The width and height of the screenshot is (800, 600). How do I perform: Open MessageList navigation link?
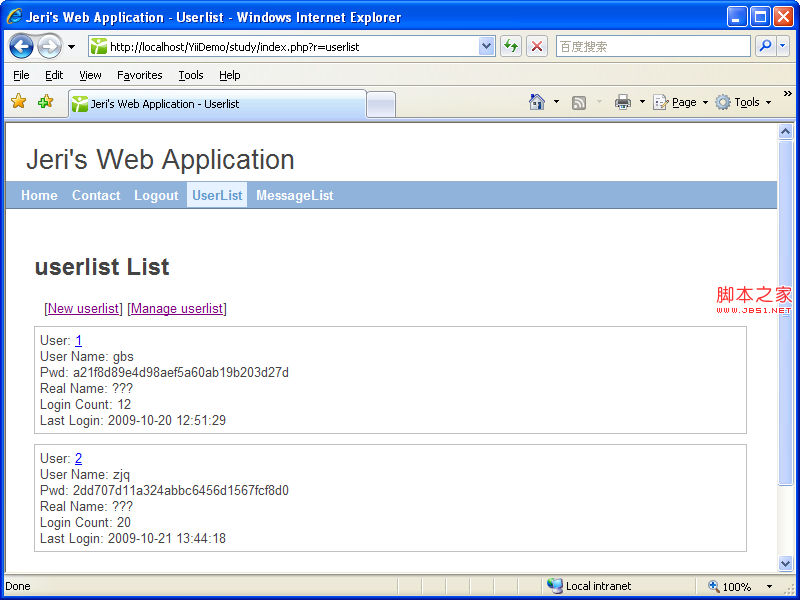pos(295,195)
